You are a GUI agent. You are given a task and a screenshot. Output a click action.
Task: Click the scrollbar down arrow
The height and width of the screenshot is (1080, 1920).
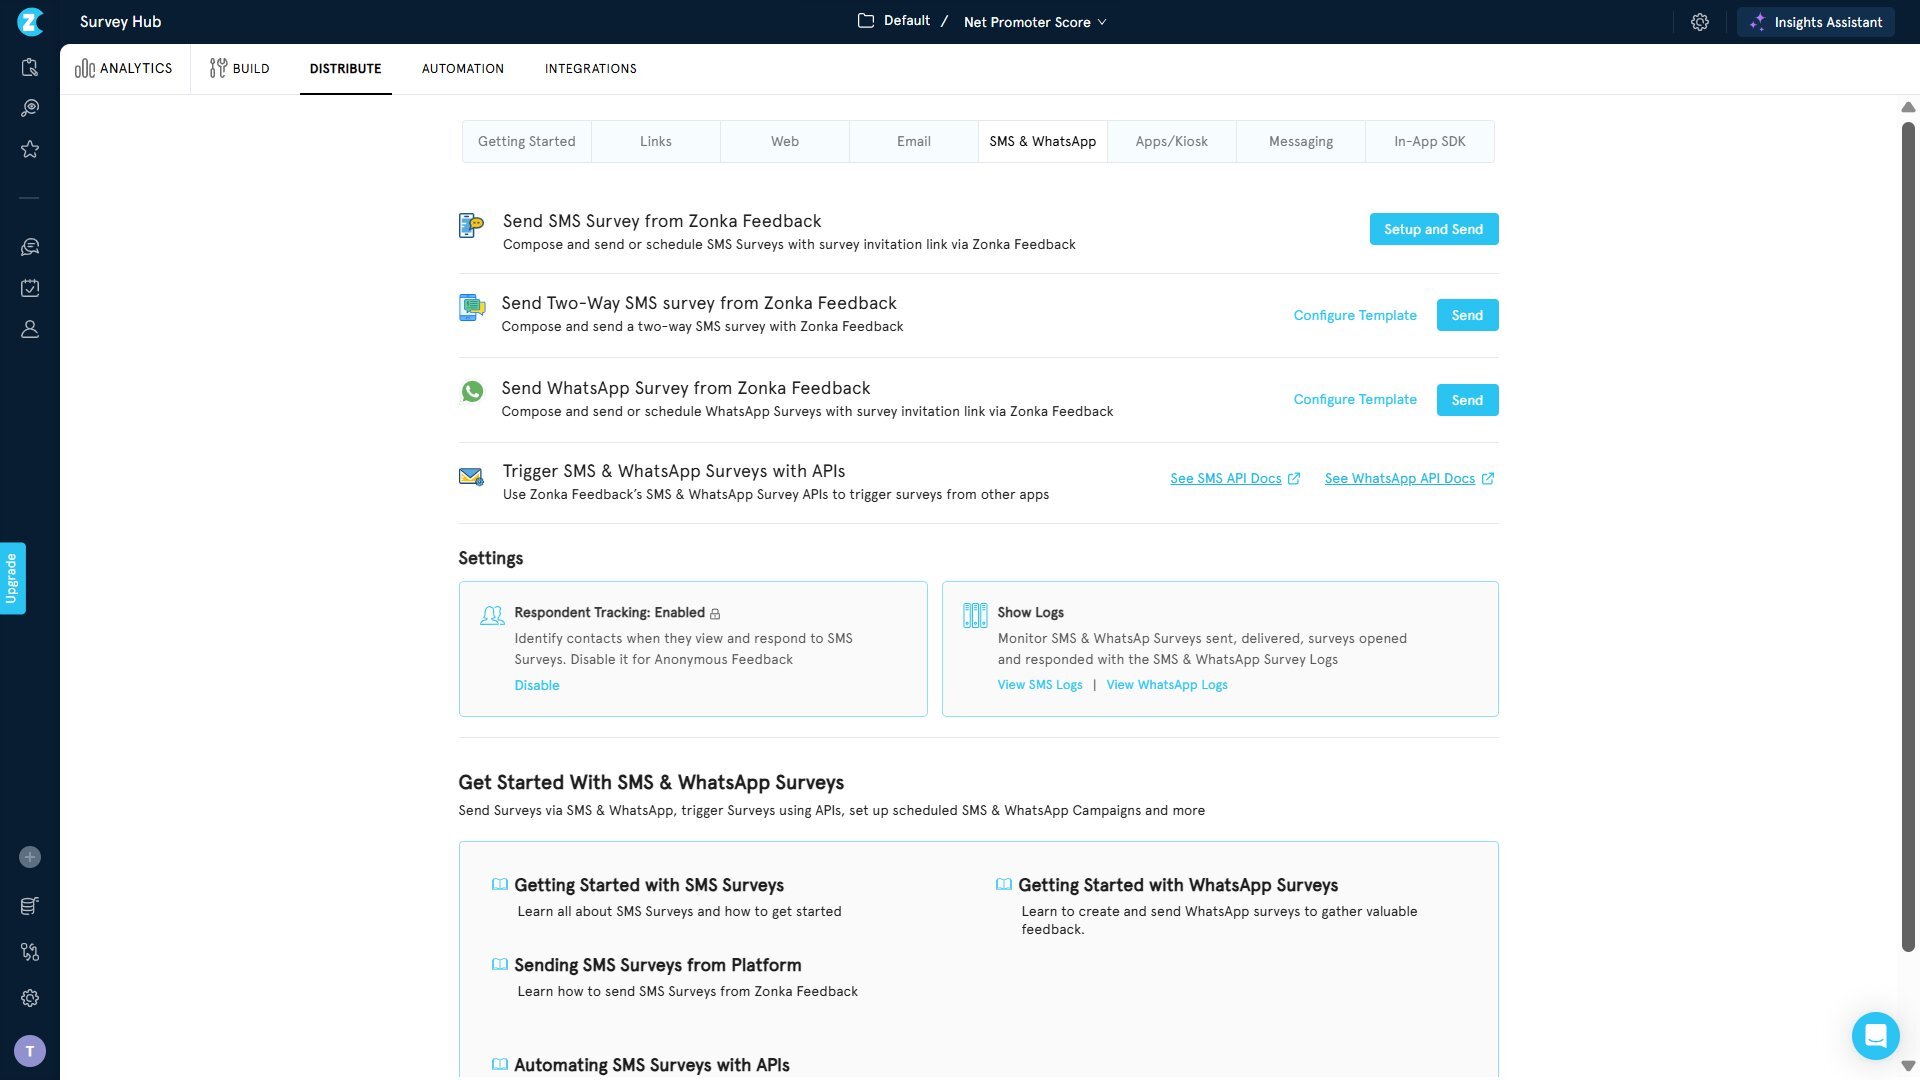[1908, 1066]
